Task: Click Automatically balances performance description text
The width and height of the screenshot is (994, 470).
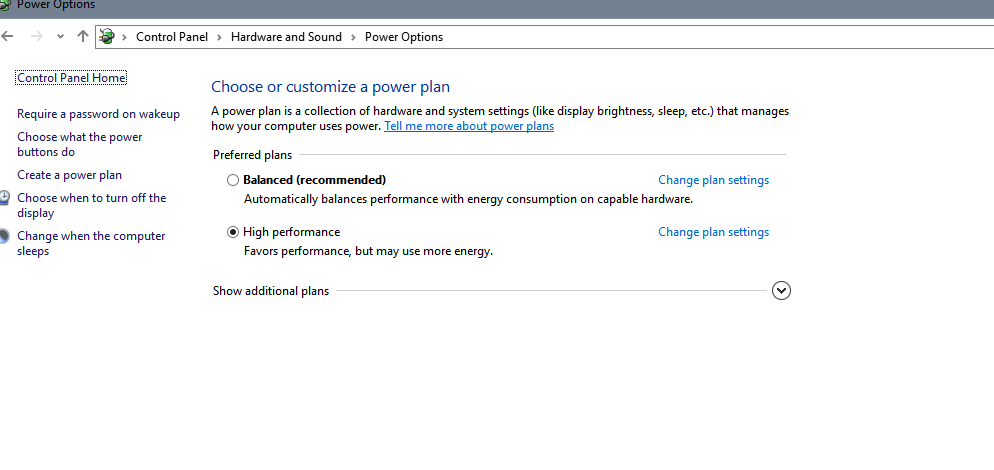Action: coord(468,199)
